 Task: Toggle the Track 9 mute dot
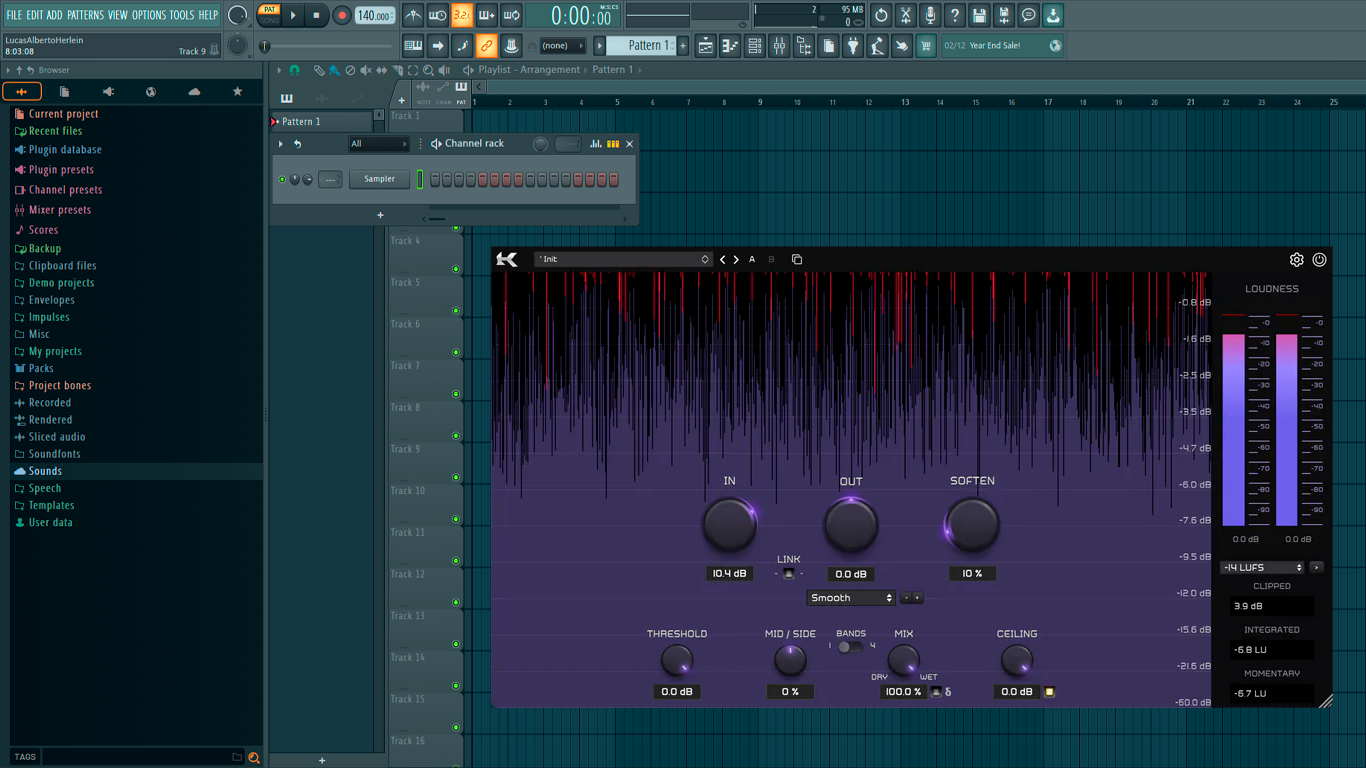point(456,478)
